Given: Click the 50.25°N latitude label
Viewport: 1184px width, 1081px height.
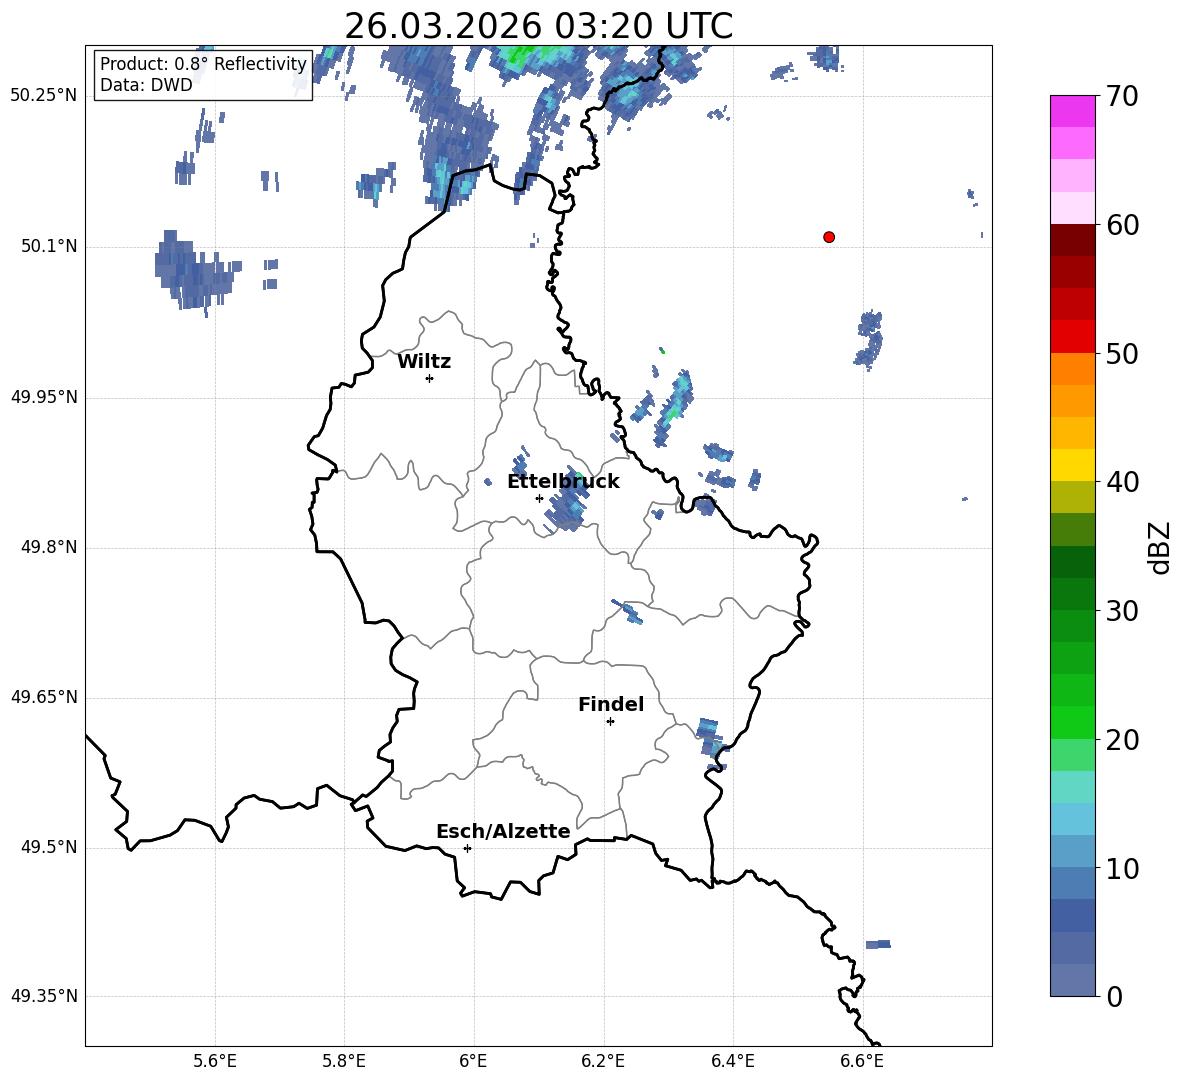Looking at the screenshot, I should pyautogui.click(x=44, y=96).
